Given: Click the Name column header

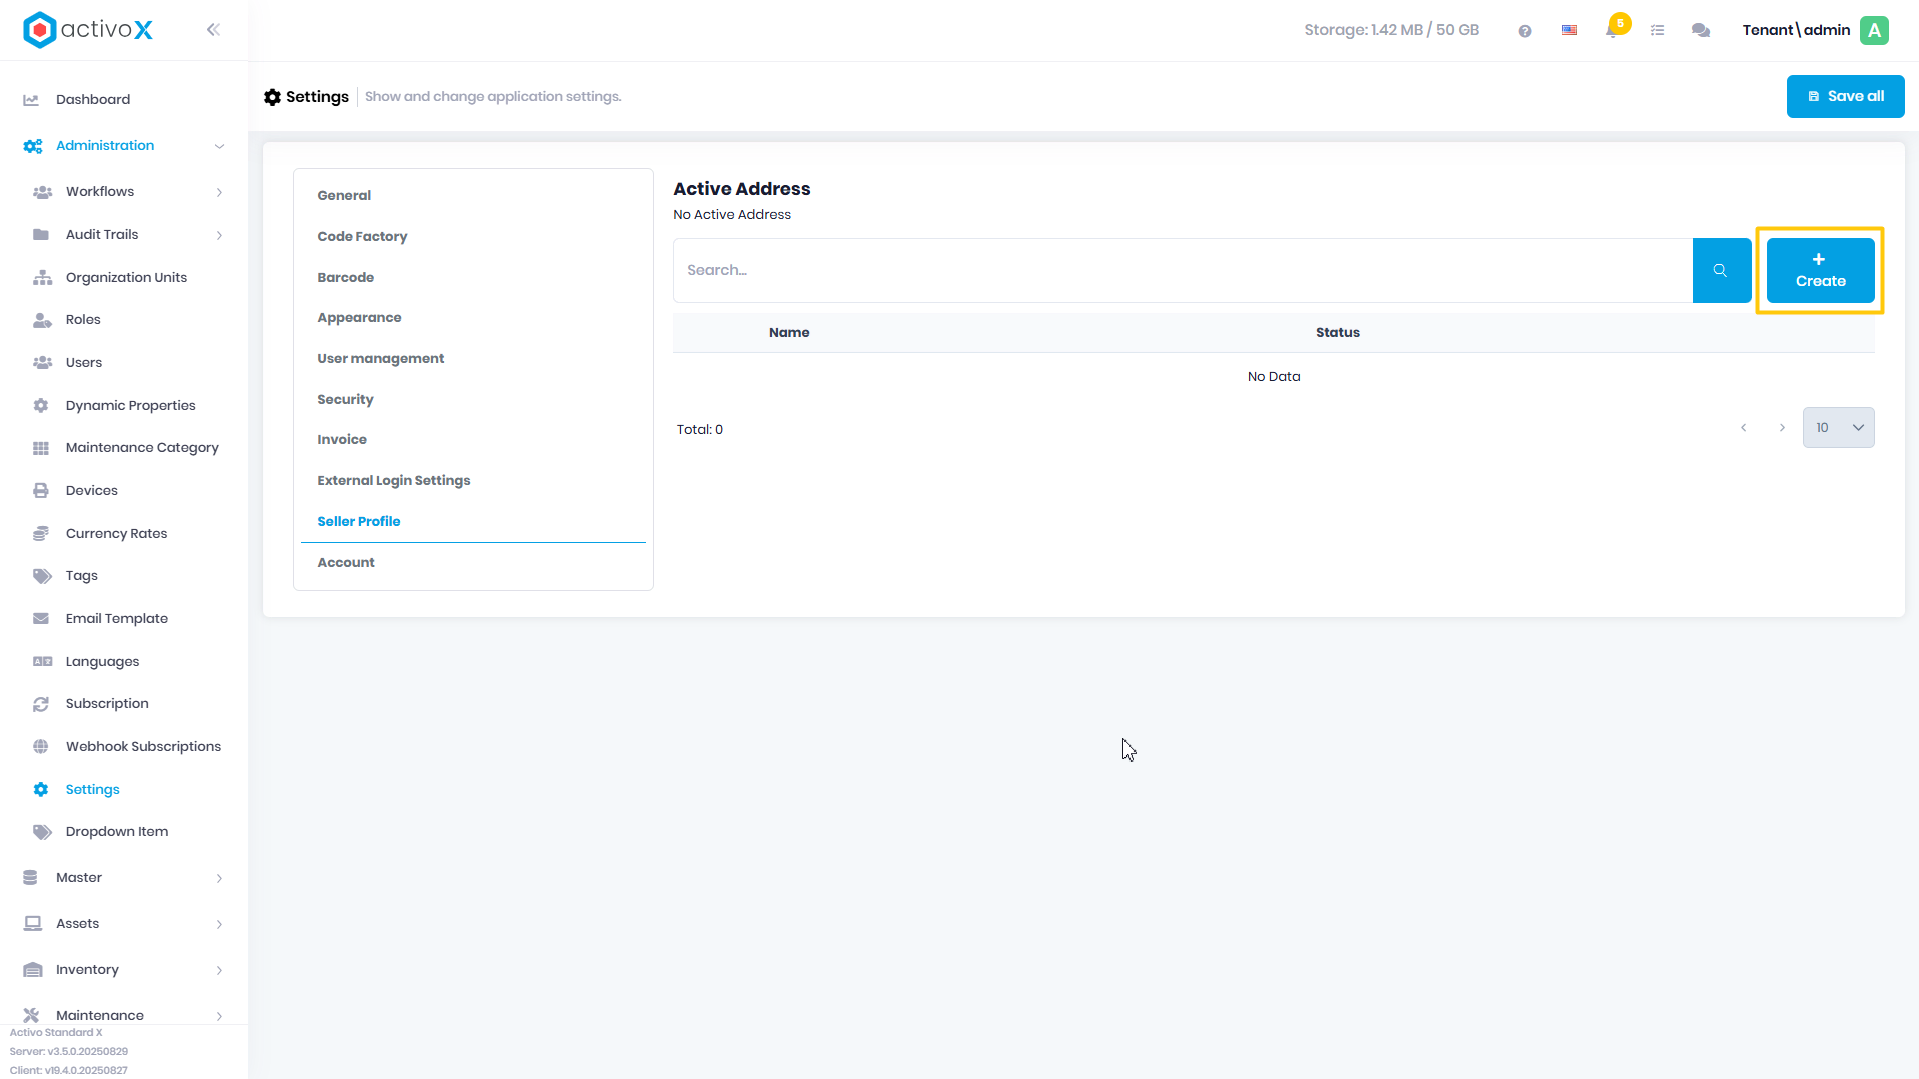Looking at the screenshot, I should (x=789, y=333).
